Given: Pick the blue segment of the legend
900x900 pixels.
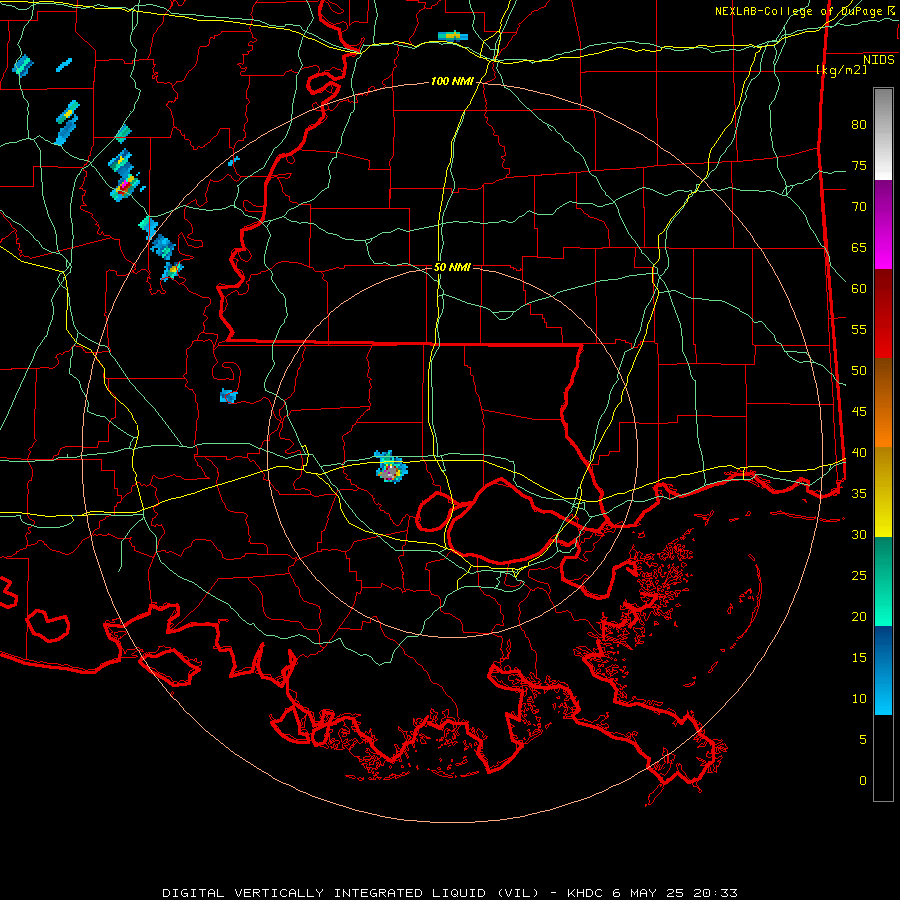Looking at the screenshot, I should pyautogui.click(x=883, y=670).
